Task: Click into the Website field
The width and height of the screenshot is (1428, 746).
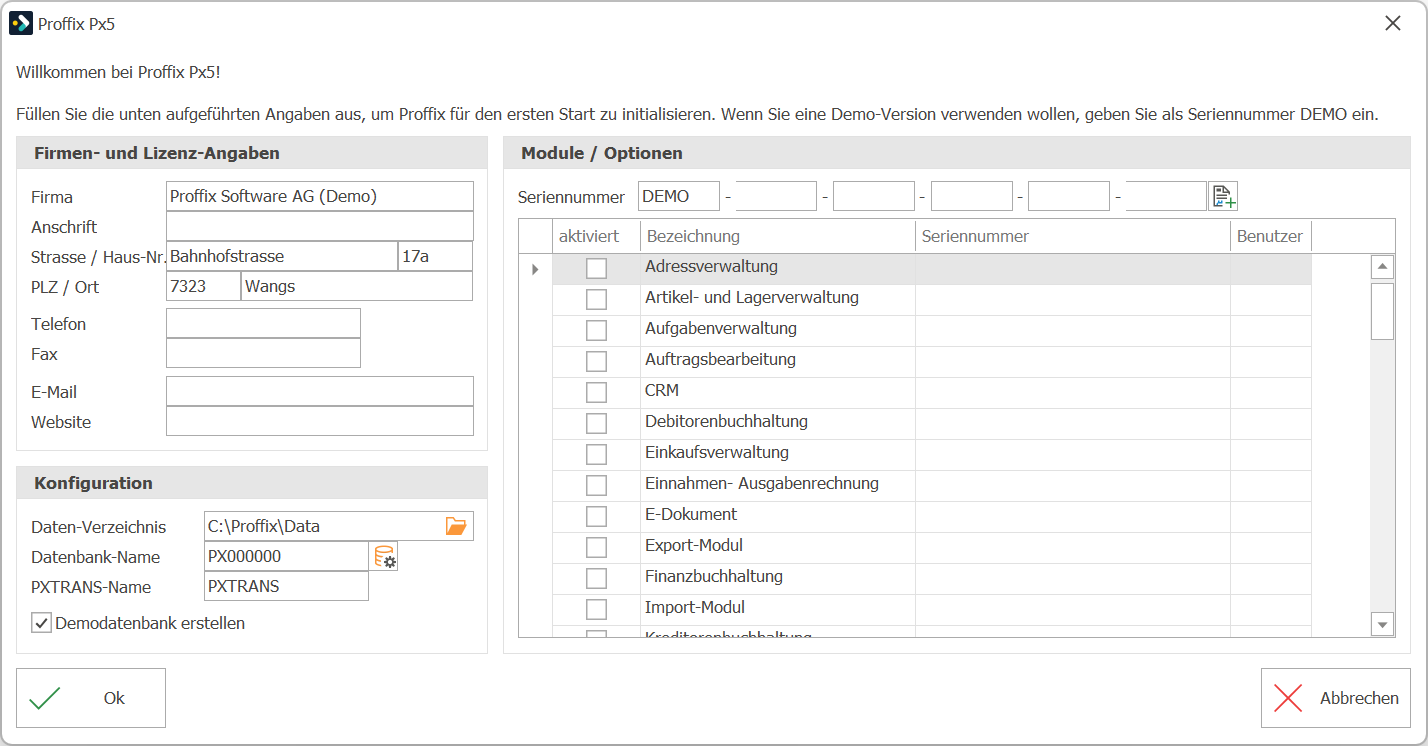Action: pyautogui.click(x=320, y=421)
